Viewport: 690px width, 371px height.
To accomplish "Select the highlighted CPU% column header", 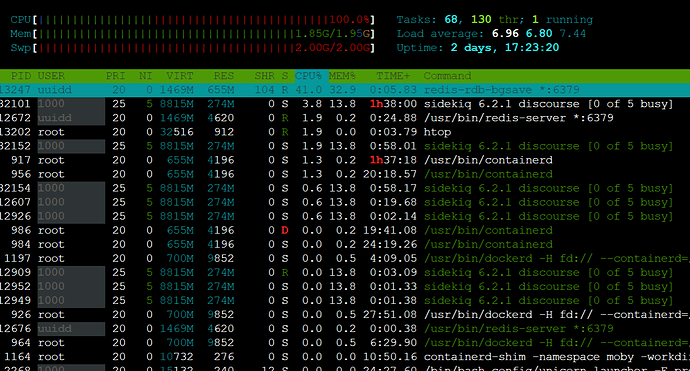I will [312, 76].
